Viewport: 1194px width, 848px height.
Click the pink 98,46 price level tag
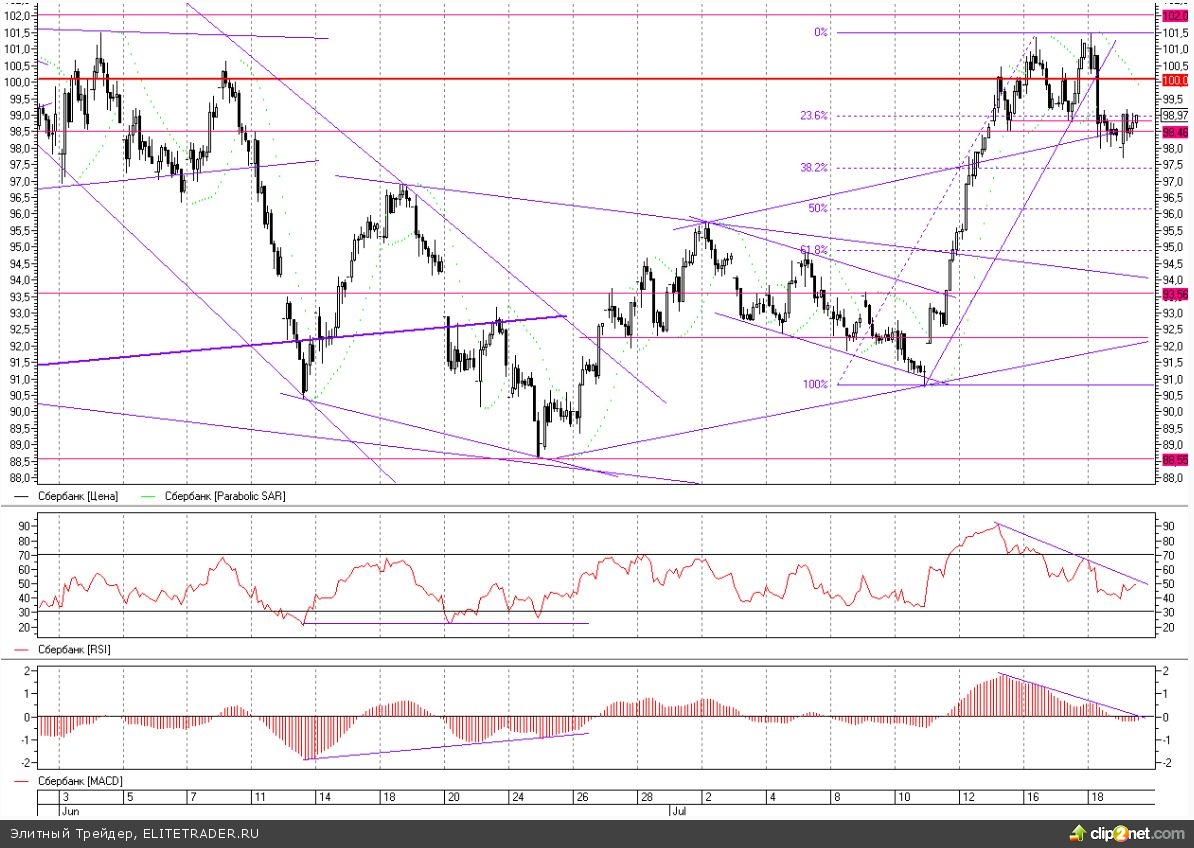1174,132
